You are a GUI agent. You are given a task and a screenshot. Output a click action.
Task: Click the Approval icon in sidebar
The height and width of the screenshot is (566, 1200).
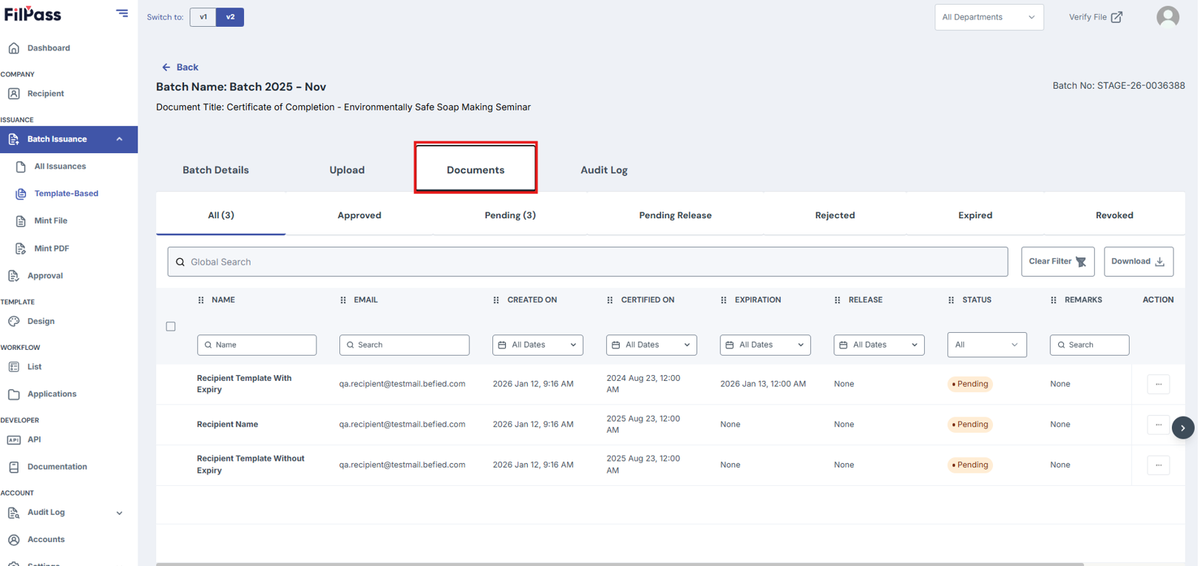pyautogui.click(x=14, y=276)
